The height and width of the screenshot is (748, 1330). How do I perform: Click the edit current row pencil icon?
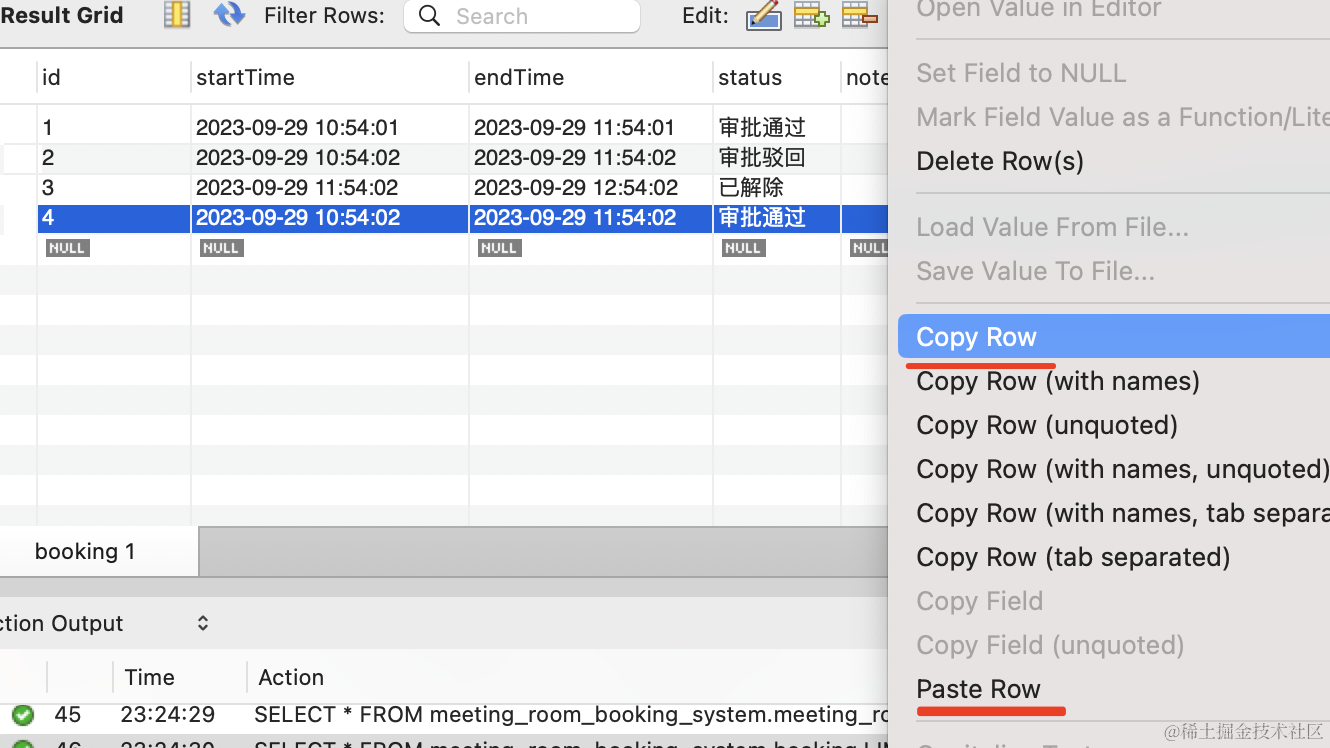click(x=764, y=15)
